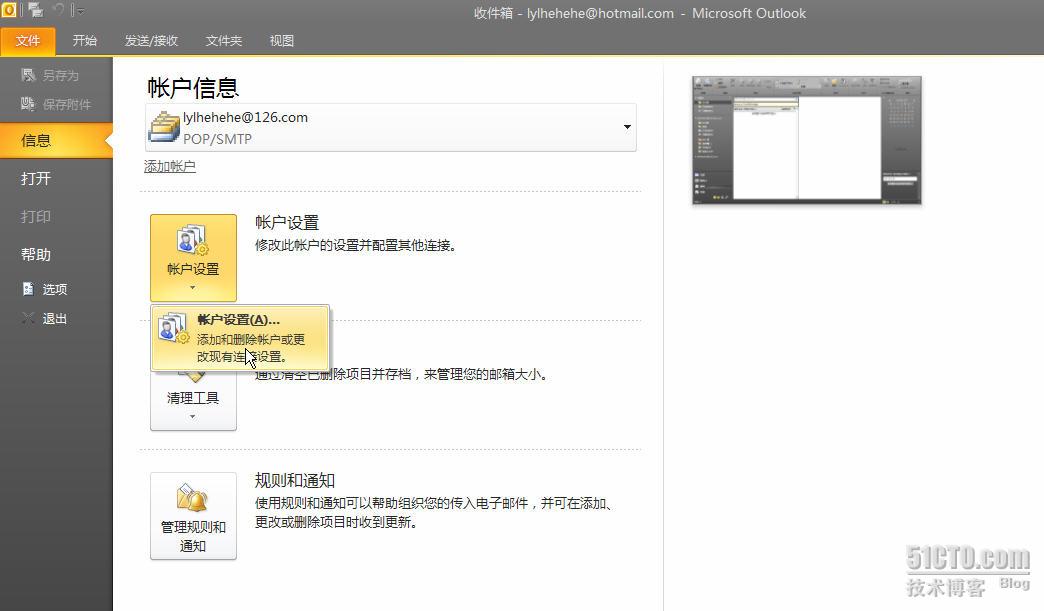Switch to the 视图 tab
The height and width of the screenshot is (611, 1044).
coord(282,41)
